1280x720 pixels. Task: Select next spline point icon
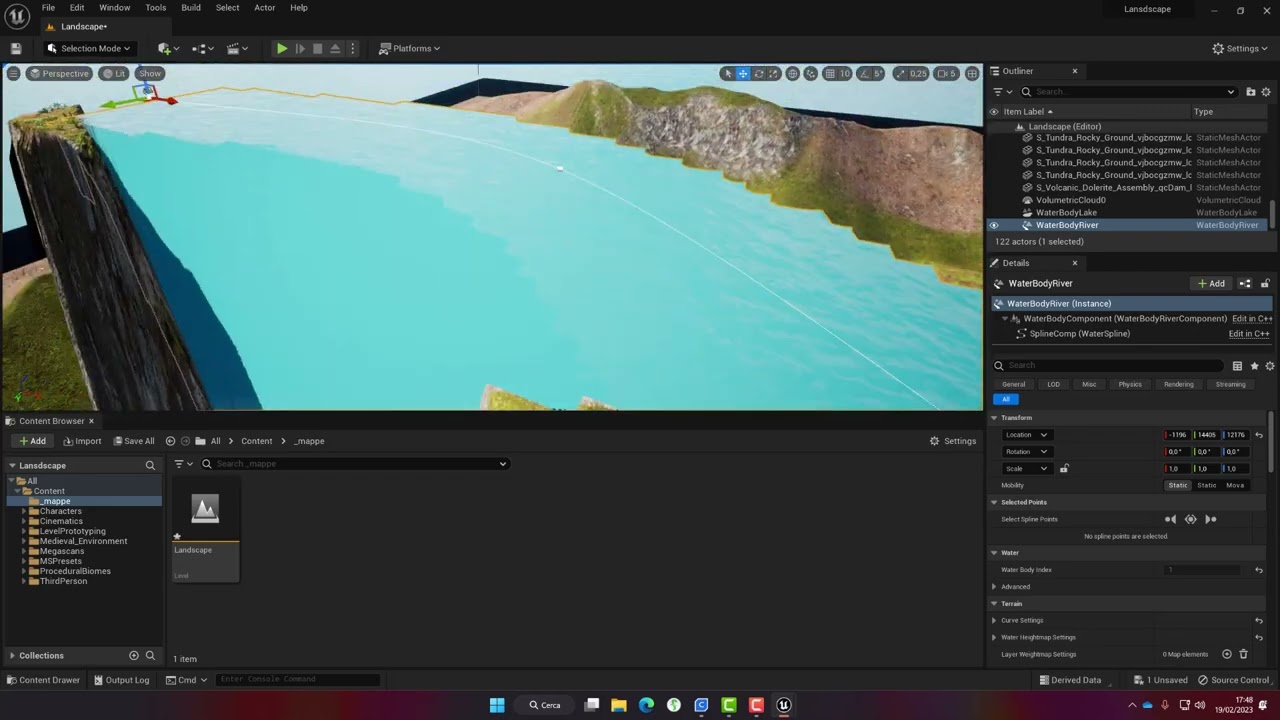click(1210, 519)
